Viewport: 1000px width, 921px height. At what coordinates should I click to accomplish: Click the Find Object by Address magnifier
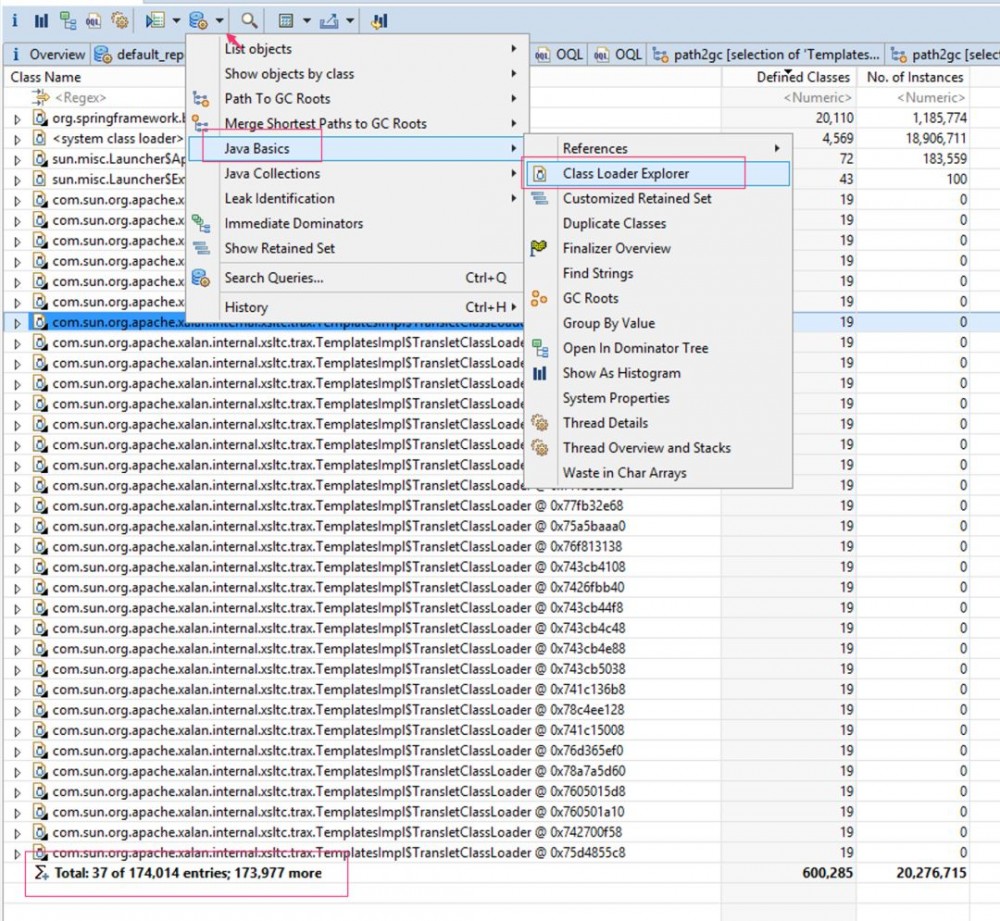click(x=249, y=20)
